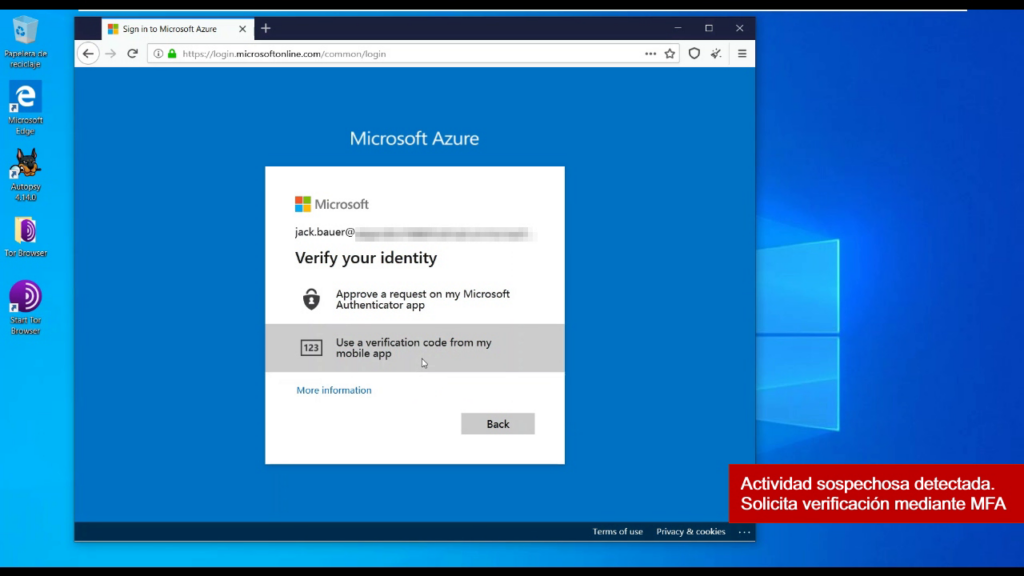The image size is (1024, 576).
Task: Click the Verify your identity heading
Action: pos(366,258)
